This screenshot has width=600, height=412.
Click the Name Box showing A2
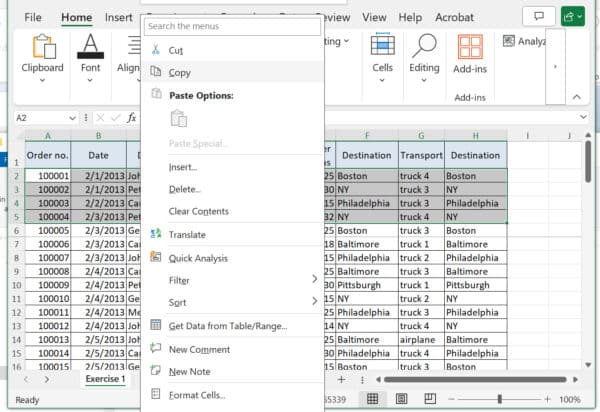[41, 118]
